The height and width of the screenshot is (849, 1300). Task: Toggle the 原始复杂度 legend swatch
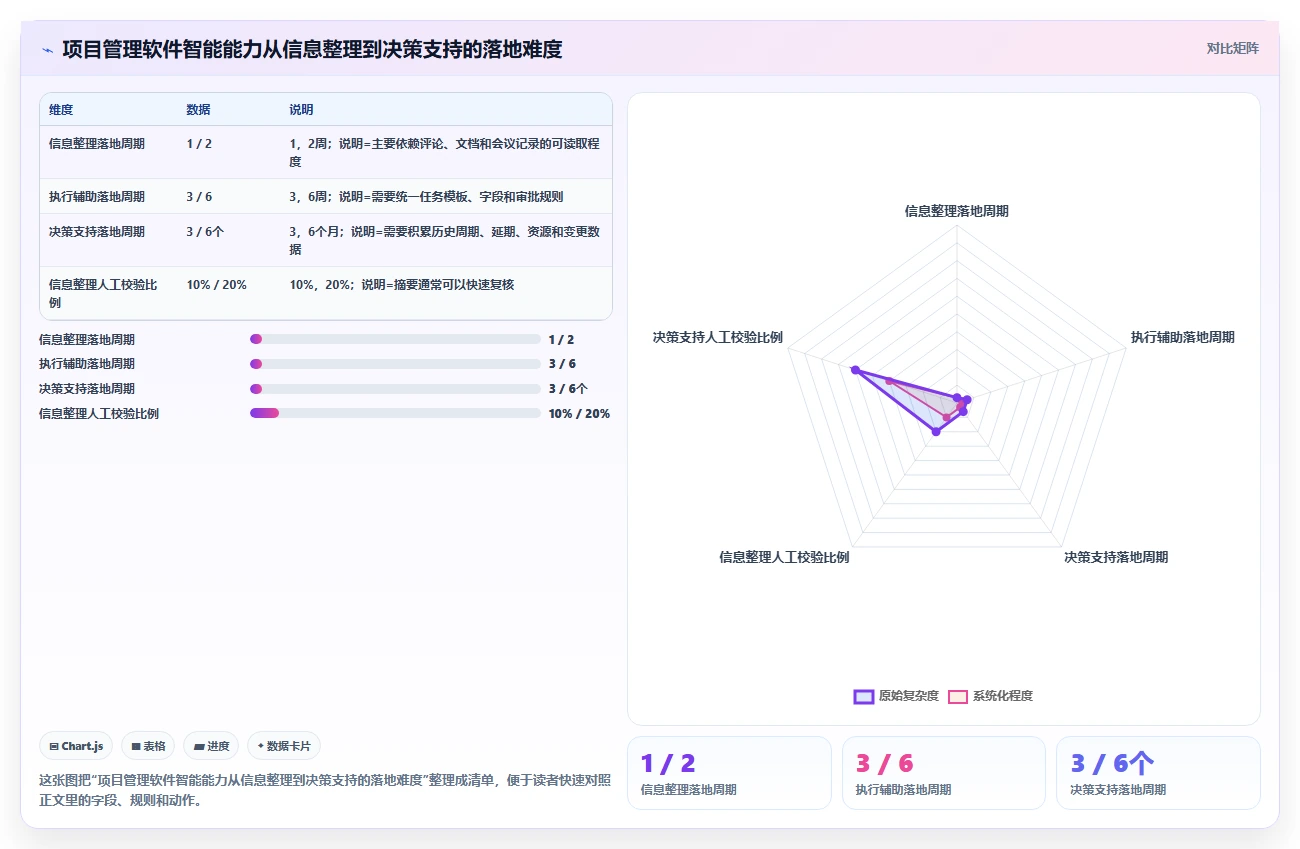pyautogui.click(x=864, y=696)
